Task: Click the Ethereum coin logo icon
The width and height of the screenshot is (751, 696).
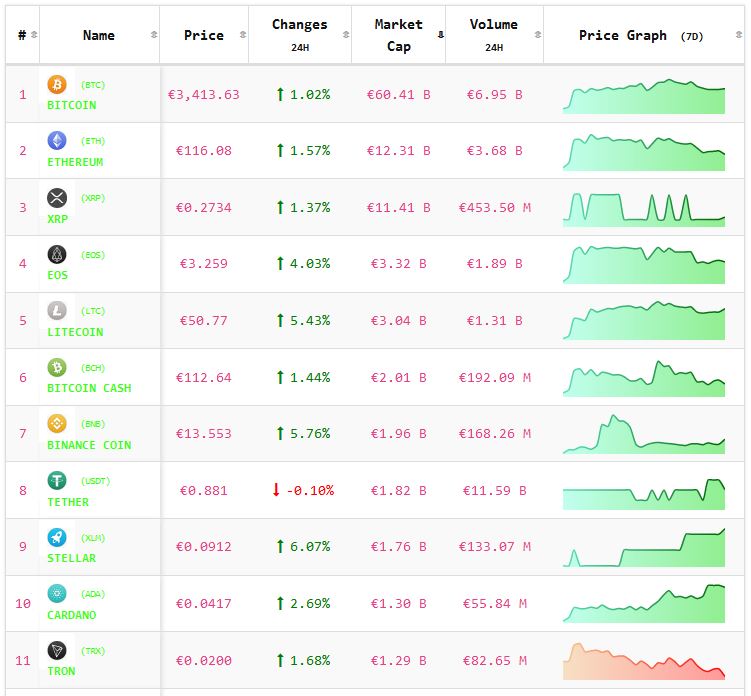Action: click(57, 141)
